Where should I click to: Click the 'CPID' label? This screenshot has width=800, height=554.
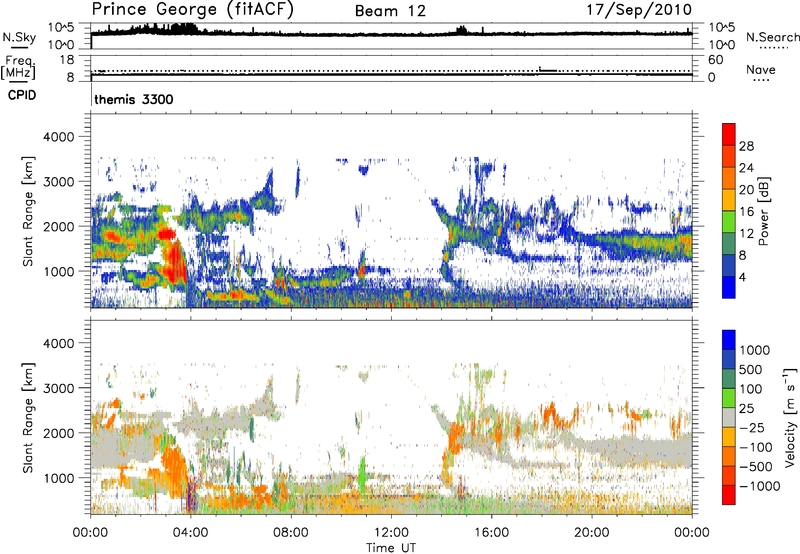pyautogui.click(x=22, y=95)
